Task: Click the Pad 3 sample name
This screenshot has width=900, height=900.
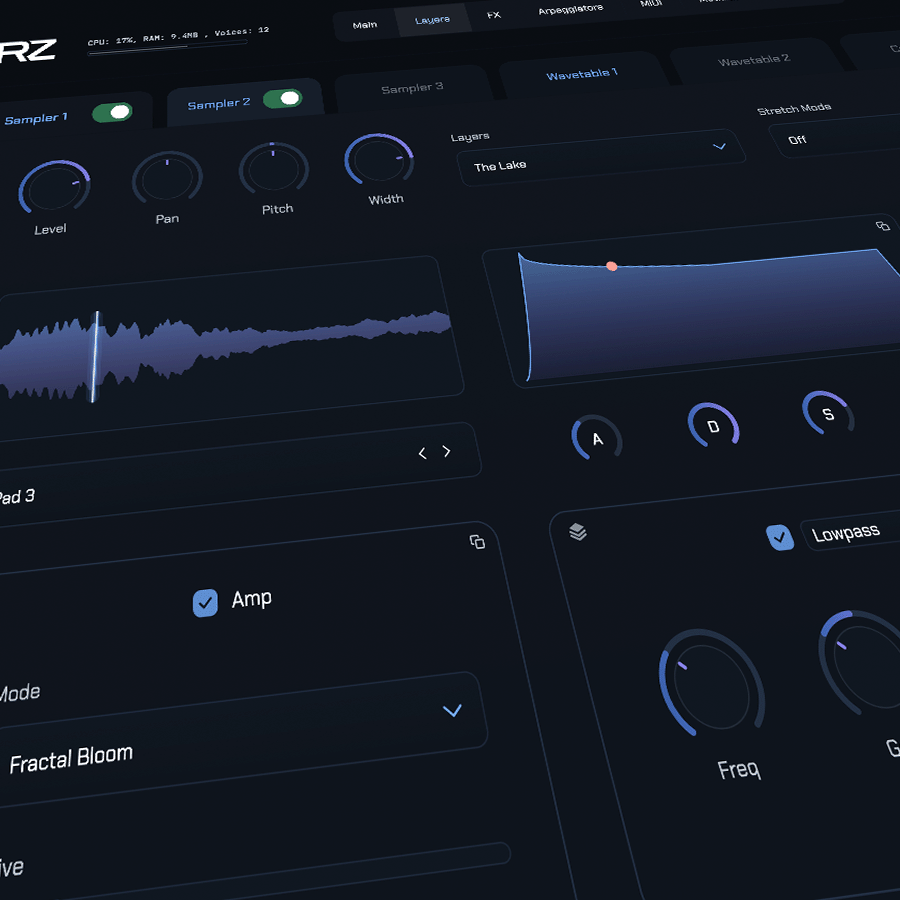Action: click(17, 496)
